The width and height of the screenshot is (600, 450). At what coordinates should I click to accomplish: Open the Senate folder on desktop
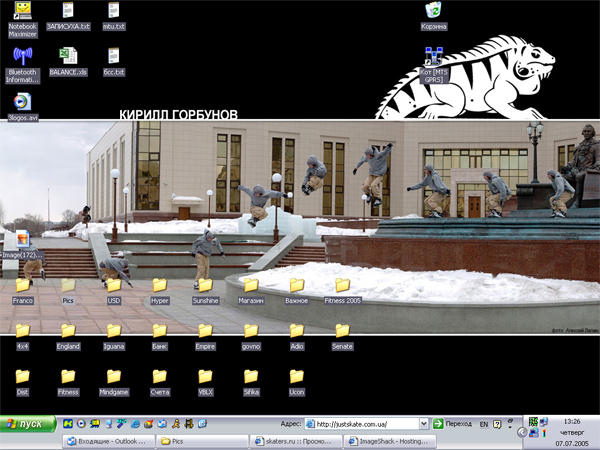click(x=342, y=331)
